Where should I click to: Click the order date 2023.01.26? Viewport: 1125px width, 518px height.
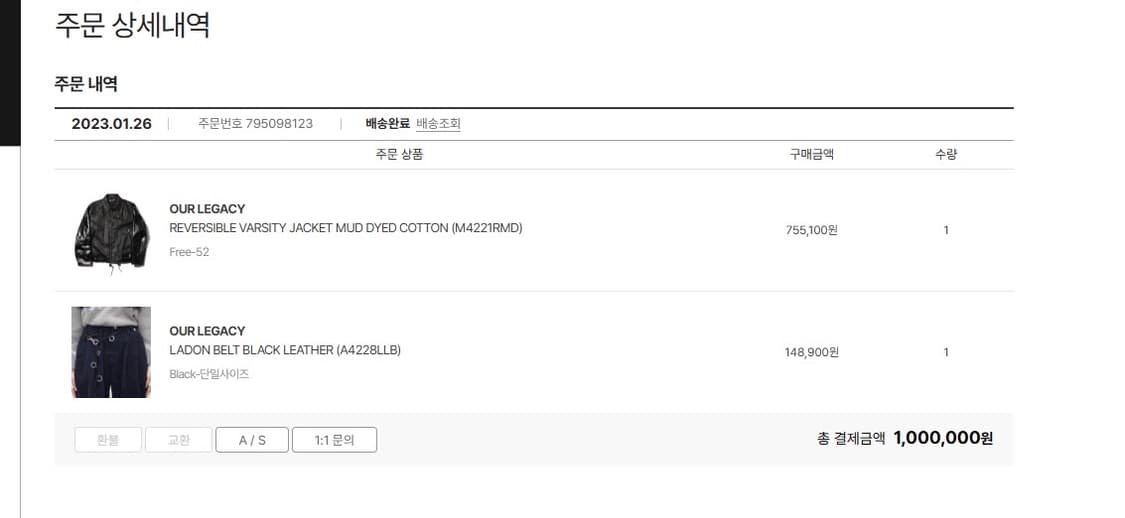[112, 123]
